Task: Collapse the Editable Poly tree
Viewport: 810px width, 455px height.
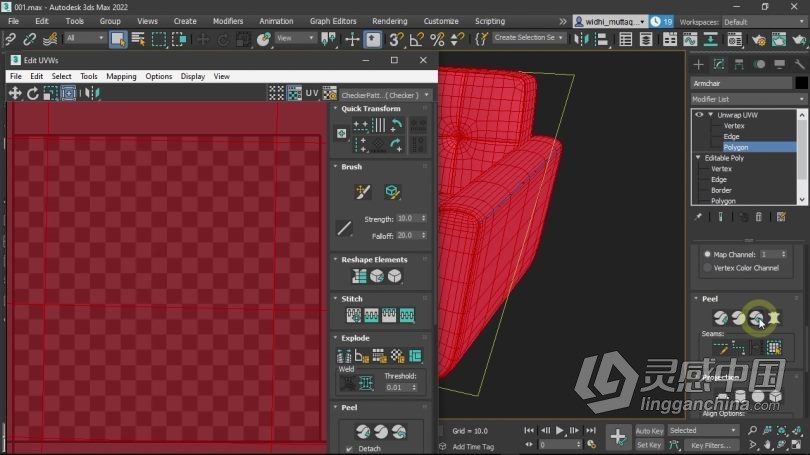Action: point(698,158)
